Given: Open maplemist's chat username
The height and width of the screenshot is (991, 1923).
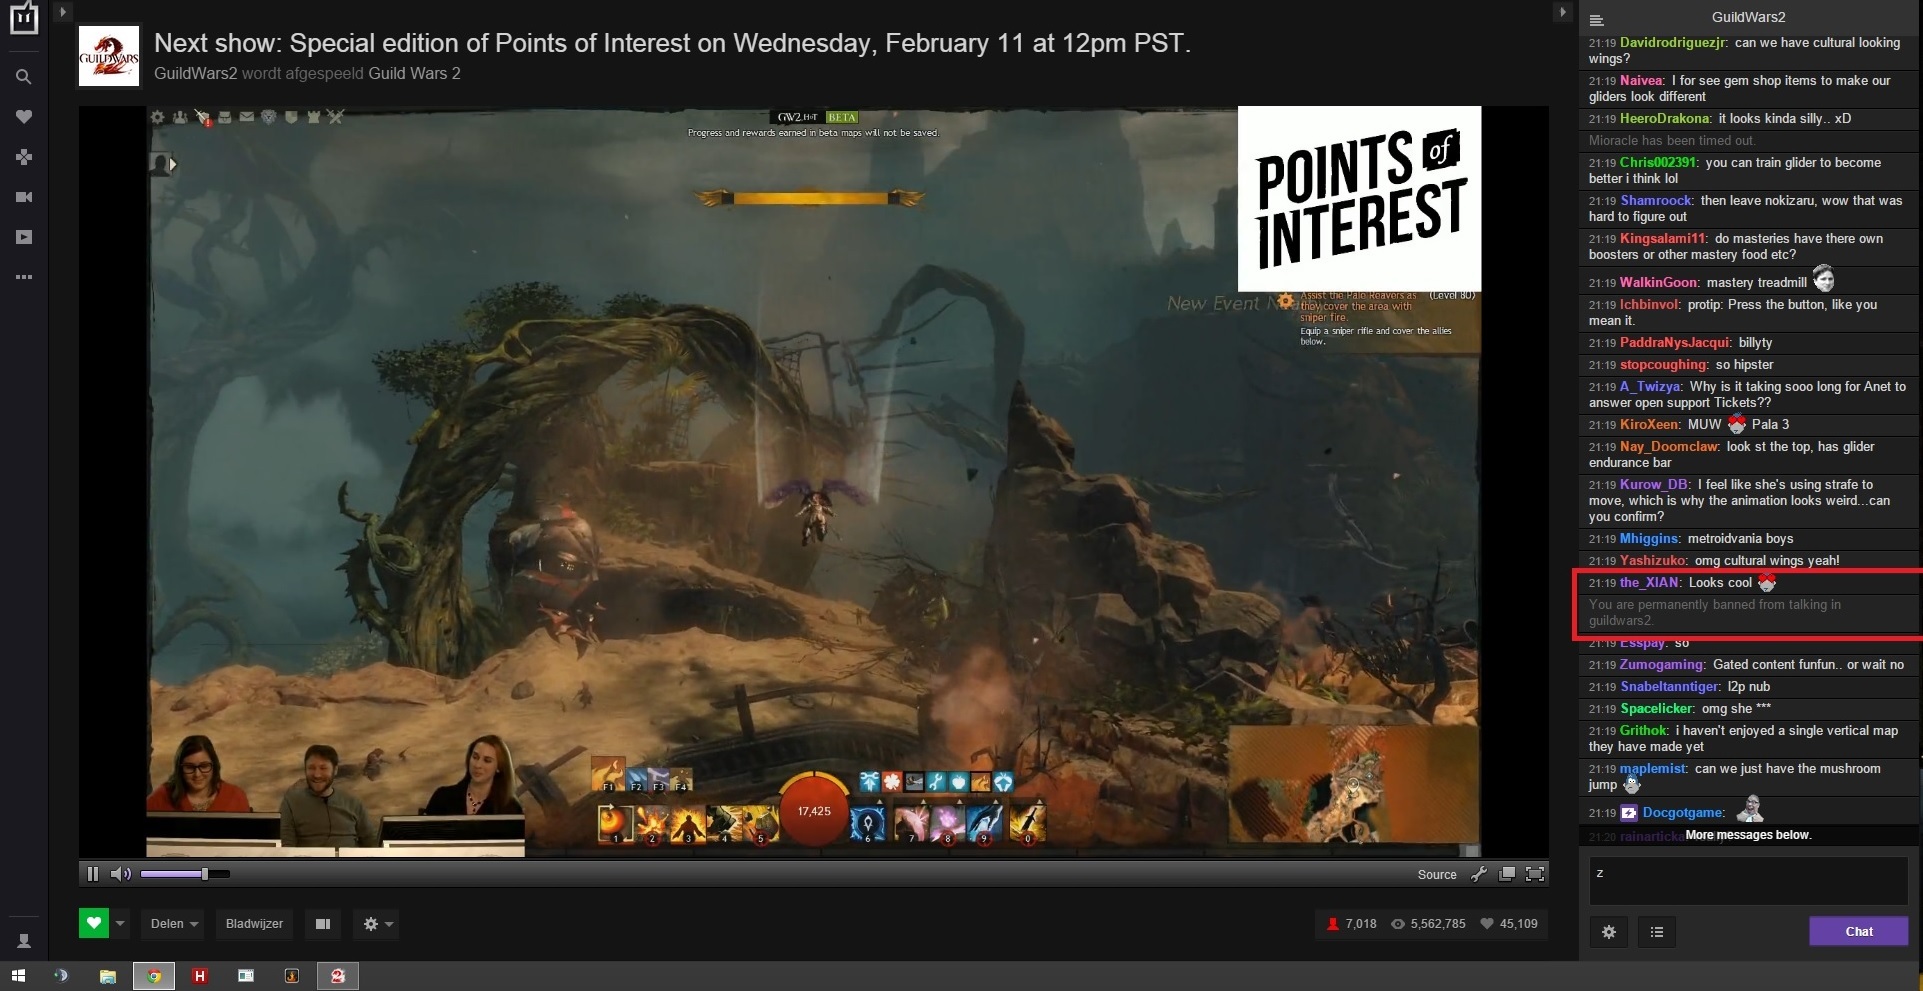Looking at the screenshot, I should coord(1652,769).
